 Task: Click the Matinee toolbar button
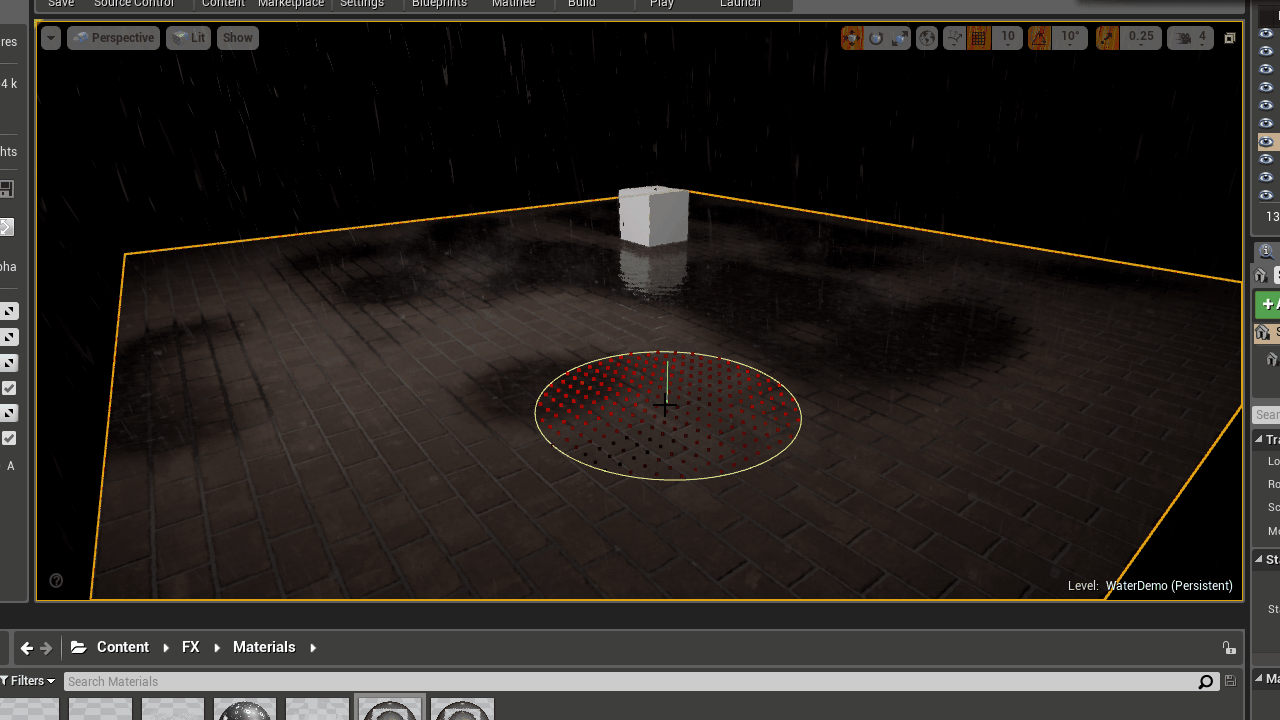tap(513, 4)
